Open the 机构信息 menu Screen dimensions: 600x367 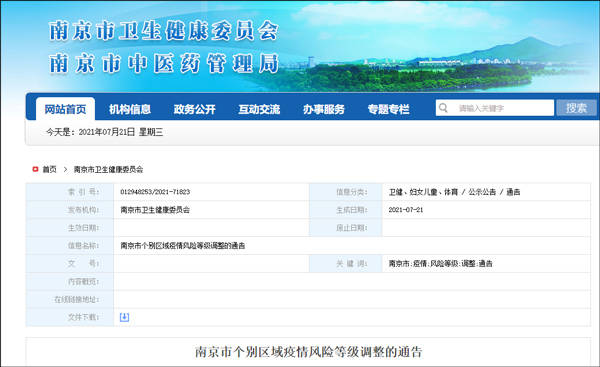[x=130, y=109]
